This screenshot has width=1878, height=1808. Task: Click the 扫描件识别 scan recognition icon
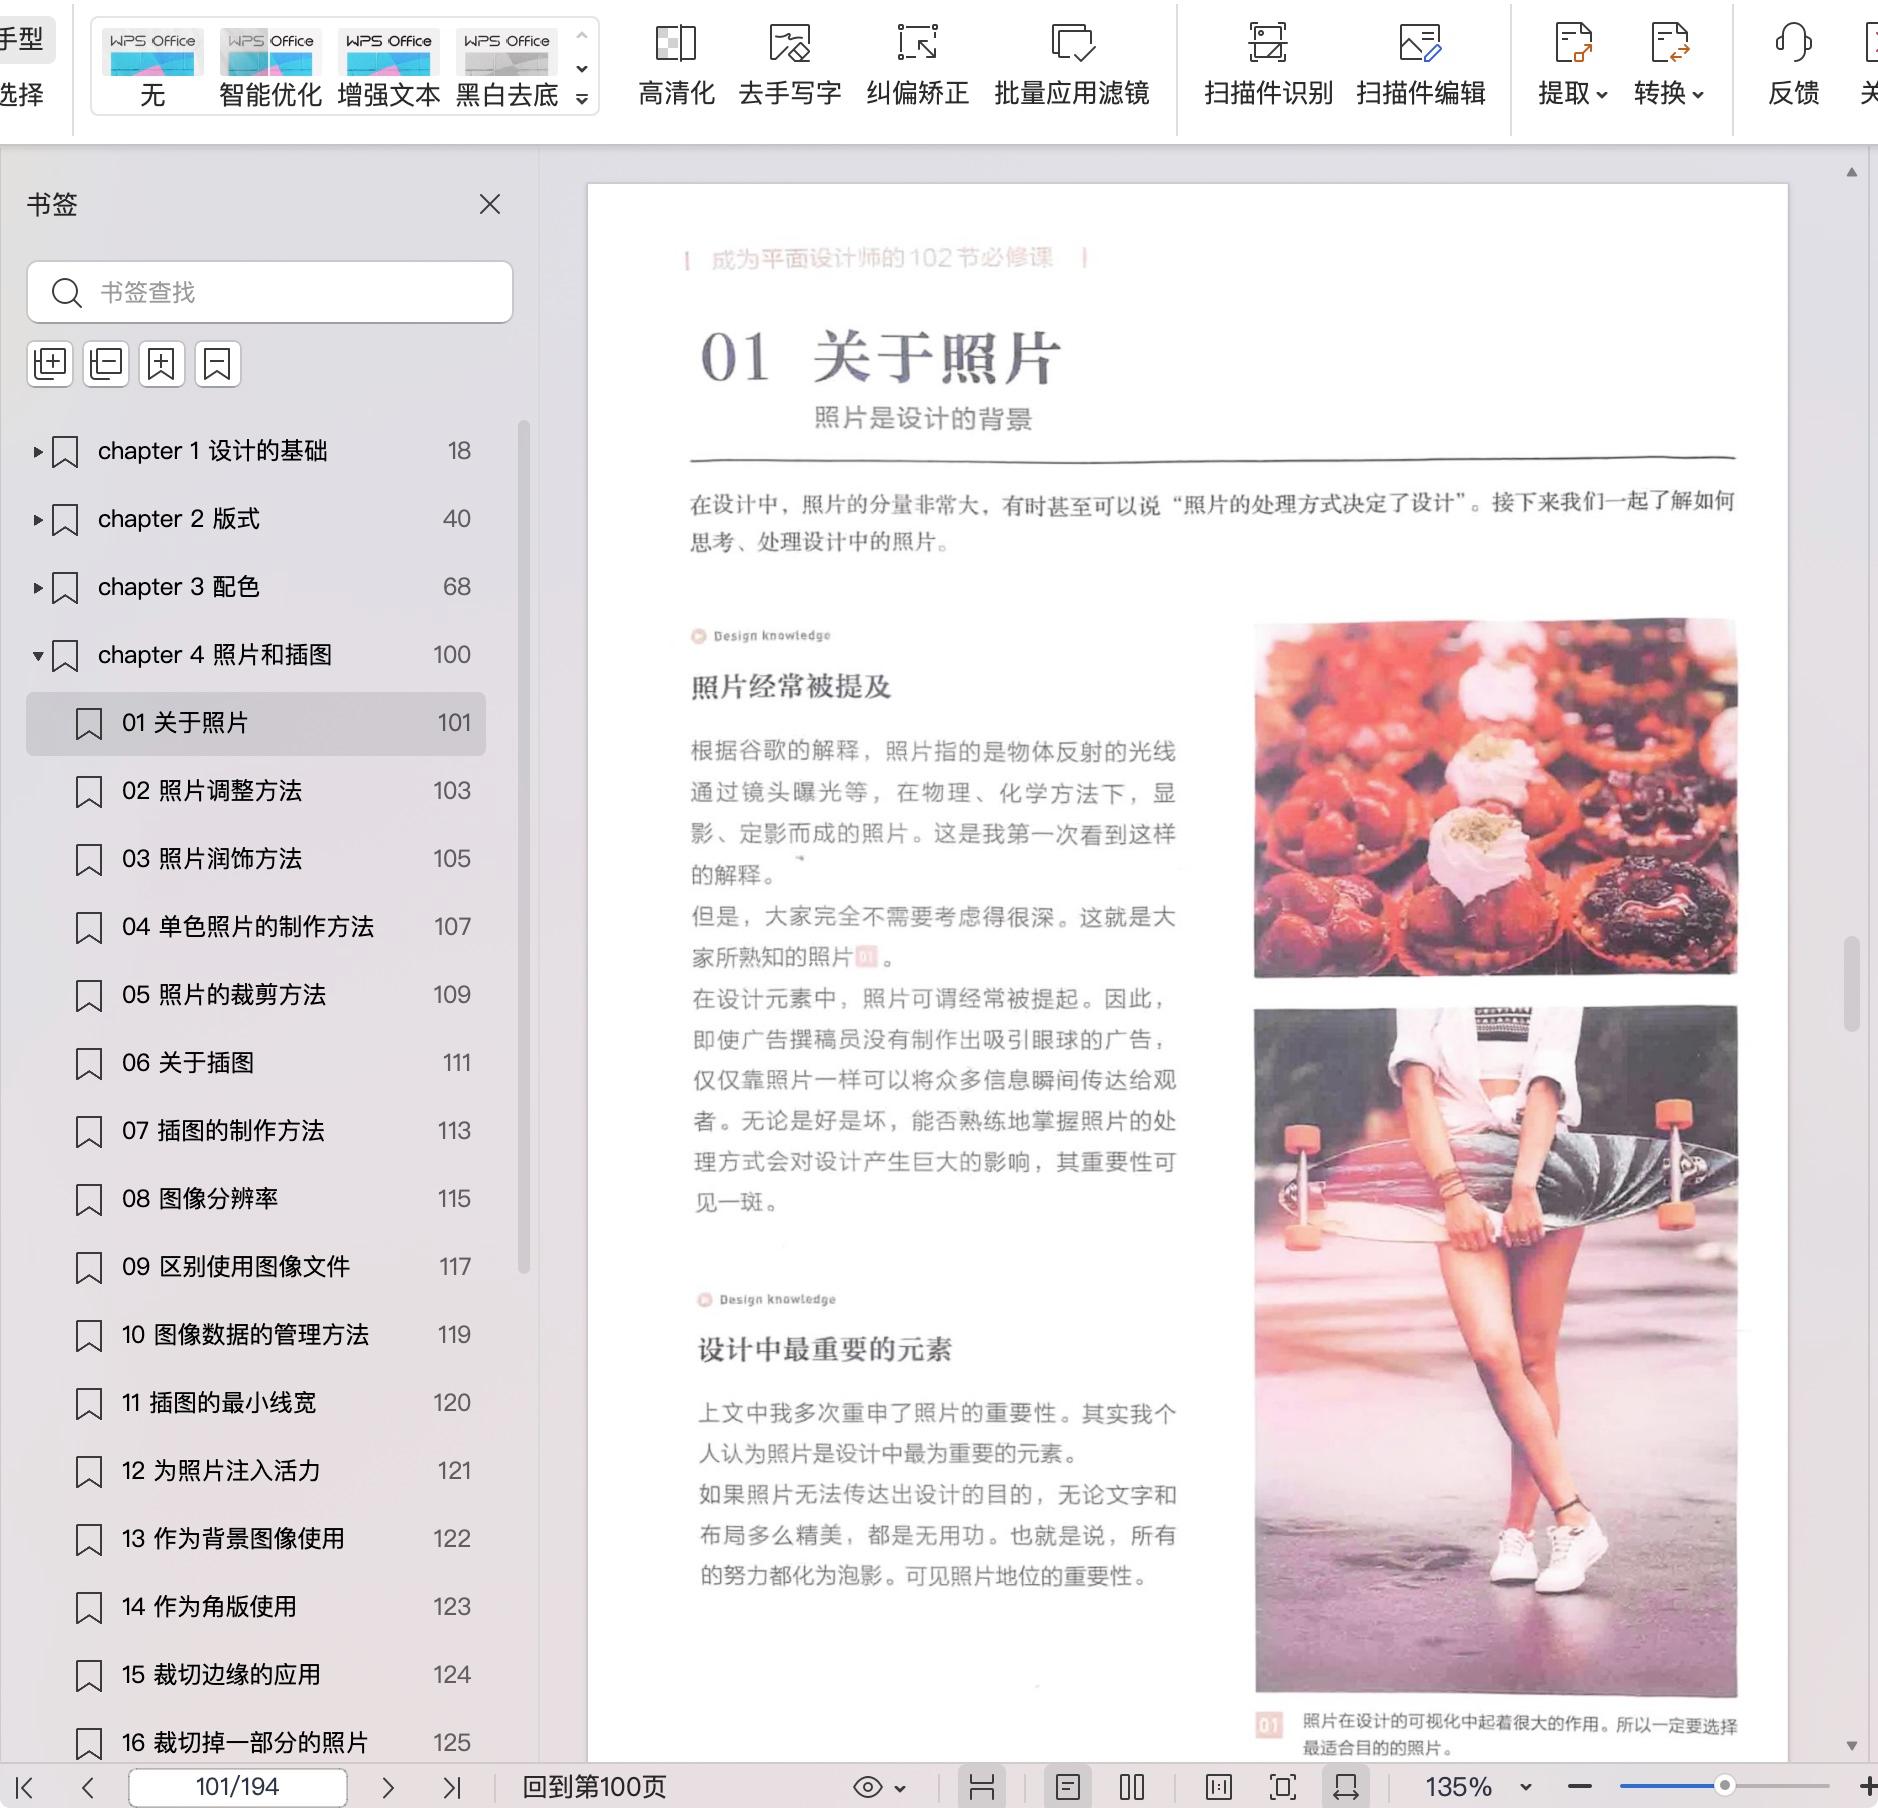point(1267,44)
